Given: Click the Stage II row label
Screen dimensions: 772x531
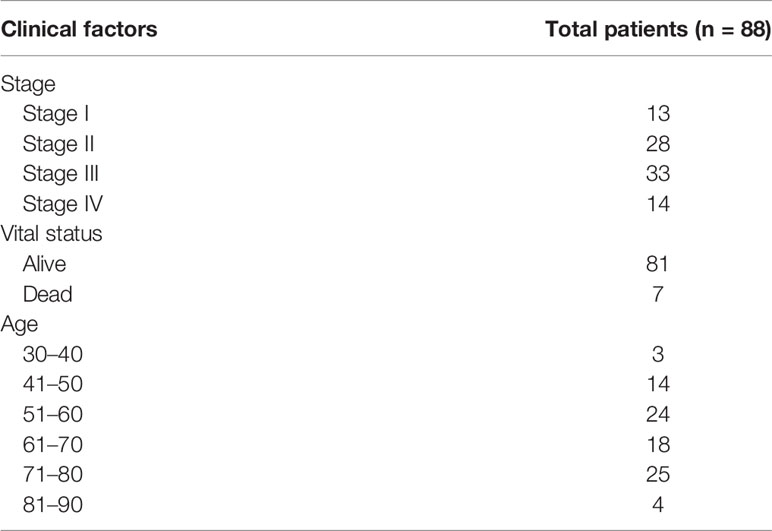Looking at the screenshot, I should click(x=58, y=144).
